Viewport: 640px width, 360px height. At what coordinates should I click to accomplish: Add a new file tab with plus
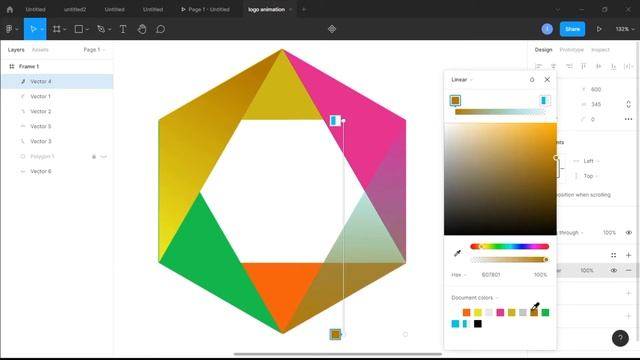(303, 9)
